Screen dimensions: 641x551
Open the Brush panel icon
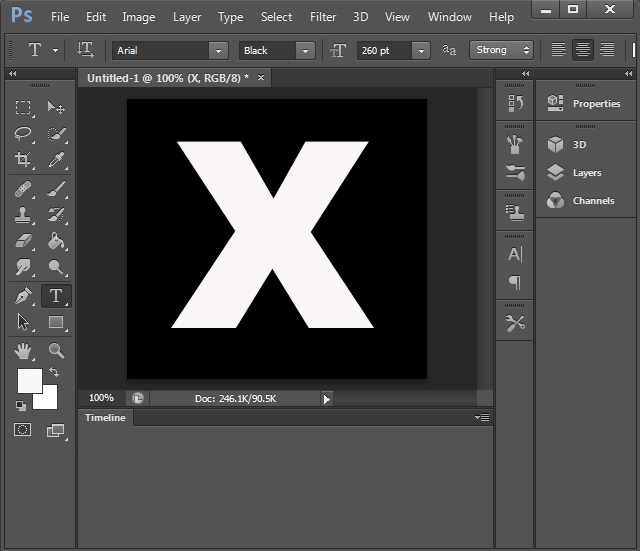515,172
